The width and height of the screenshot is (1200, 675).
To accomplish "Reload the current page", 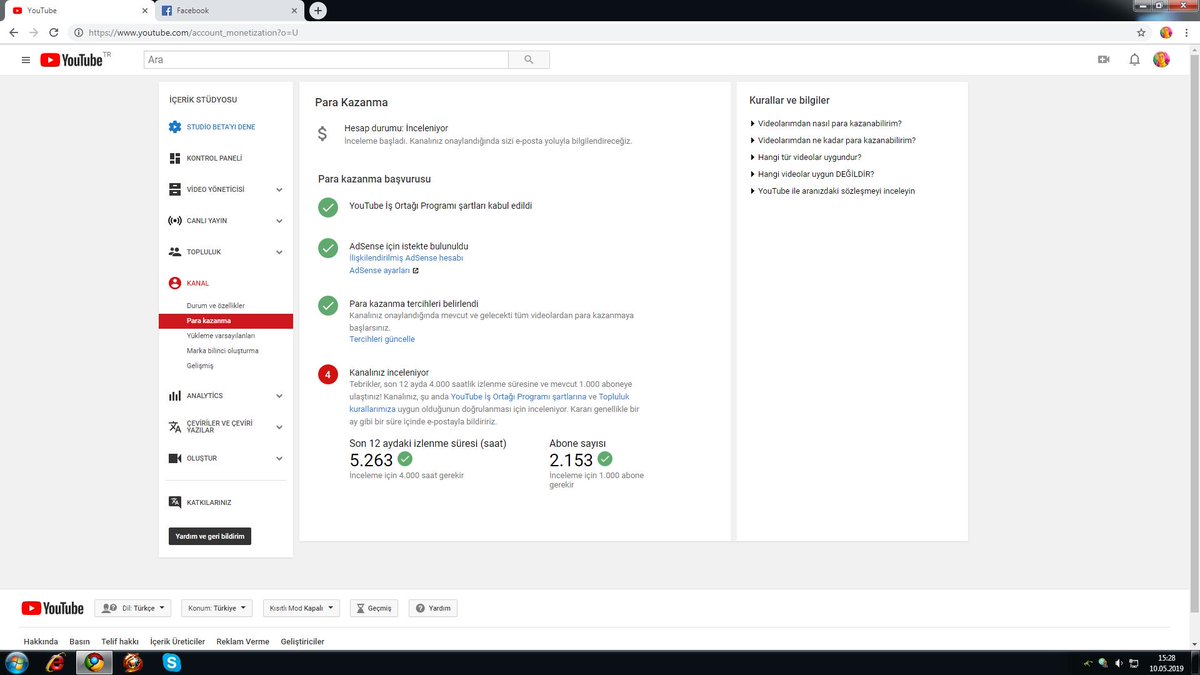I will [x=55, y=32].
